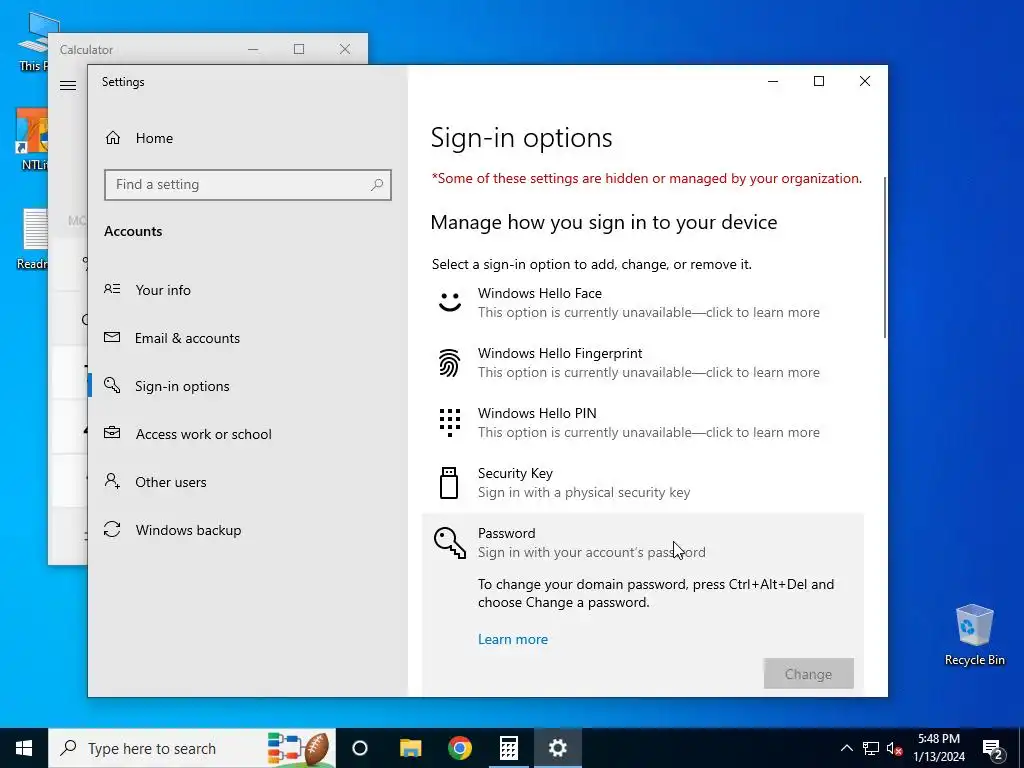Screen dimensions: 1024x768
Task: Click the Windows Hello Fingerprint icon
Action: 449,362
